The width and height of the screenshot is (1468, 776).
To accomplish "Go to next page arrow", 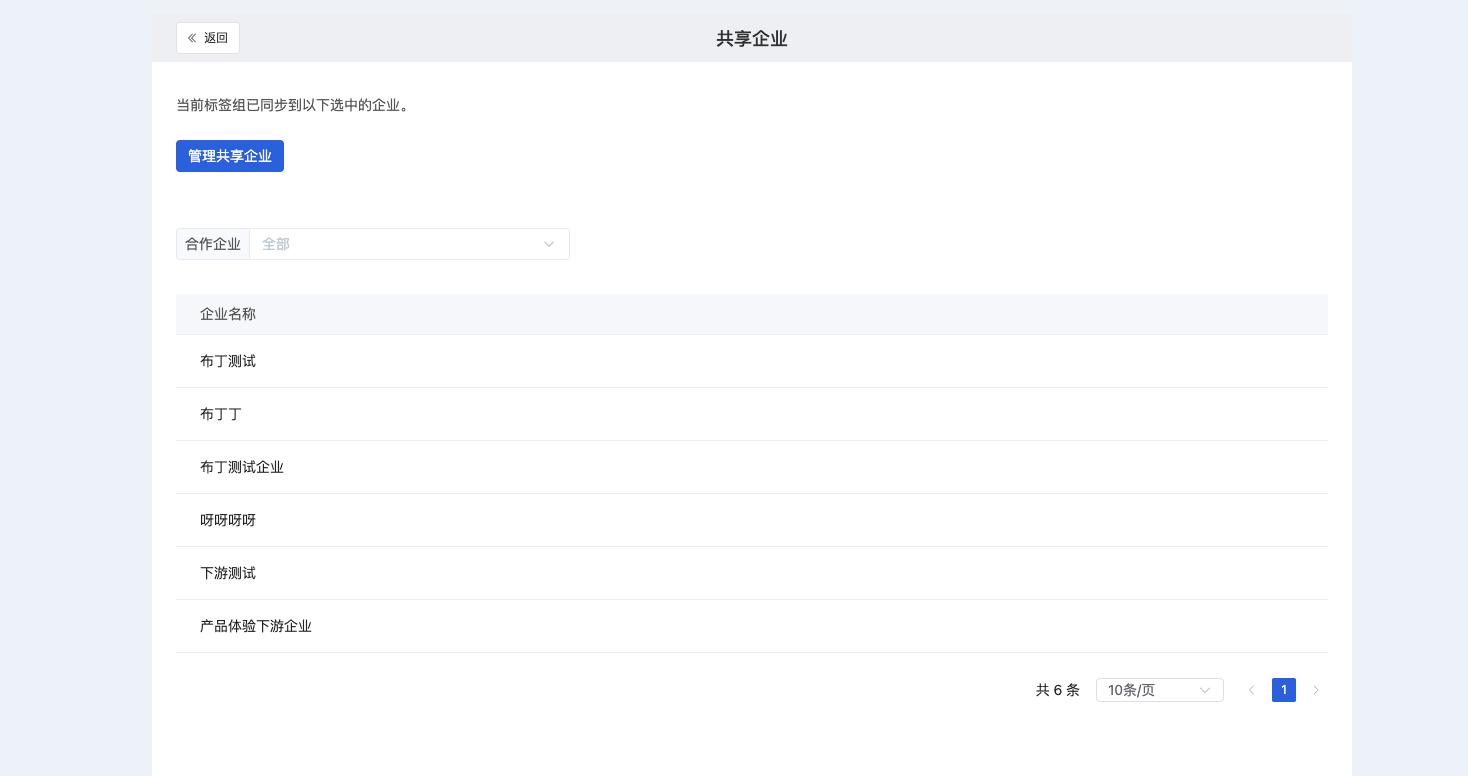I will point(1316,690).
